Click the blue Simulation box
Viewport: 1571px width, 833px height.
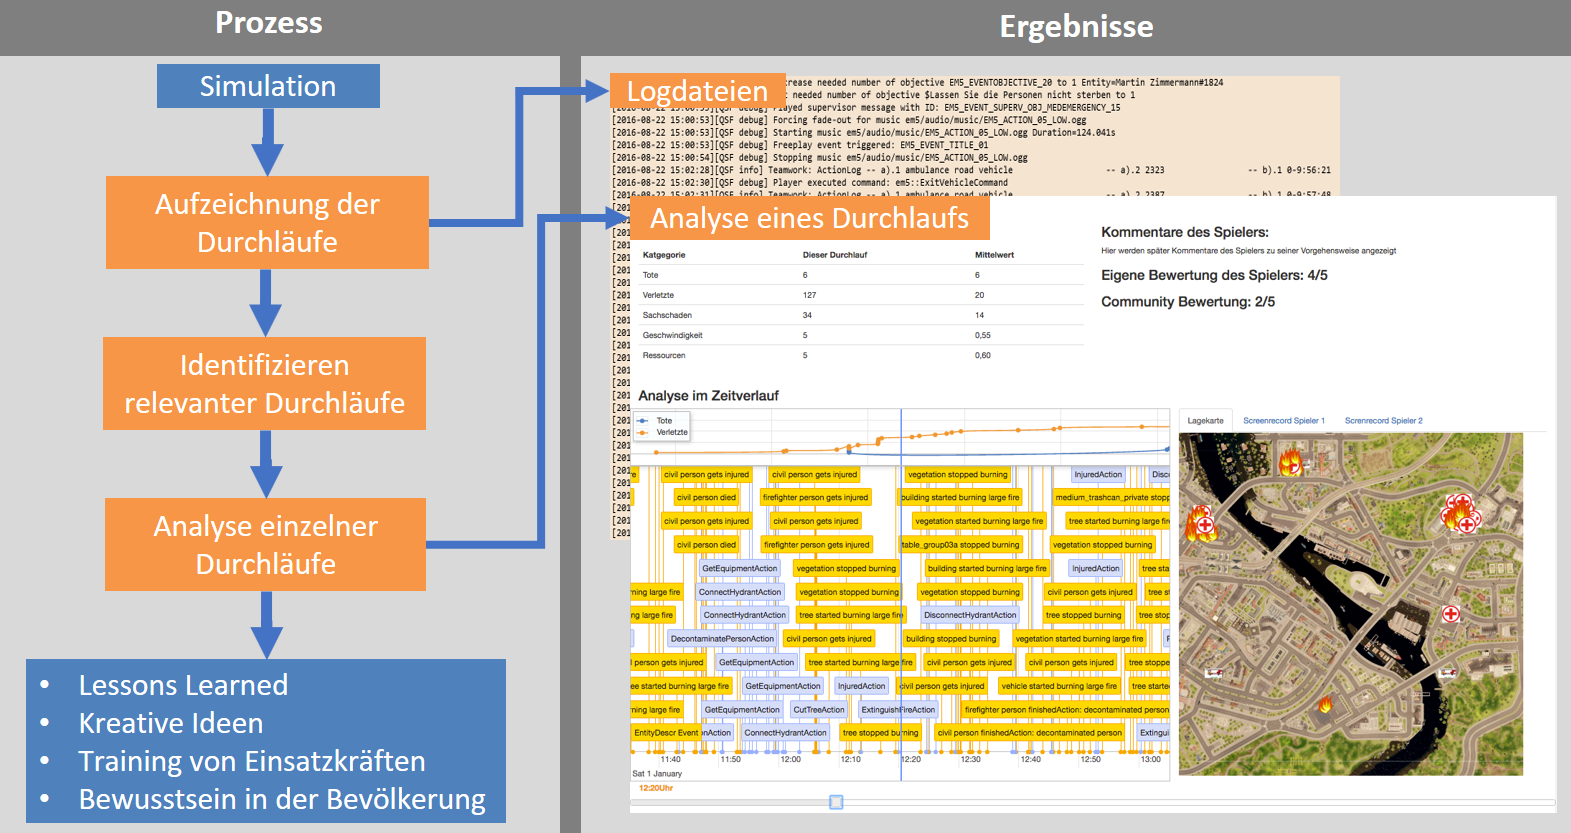click(x=268, y=86)
